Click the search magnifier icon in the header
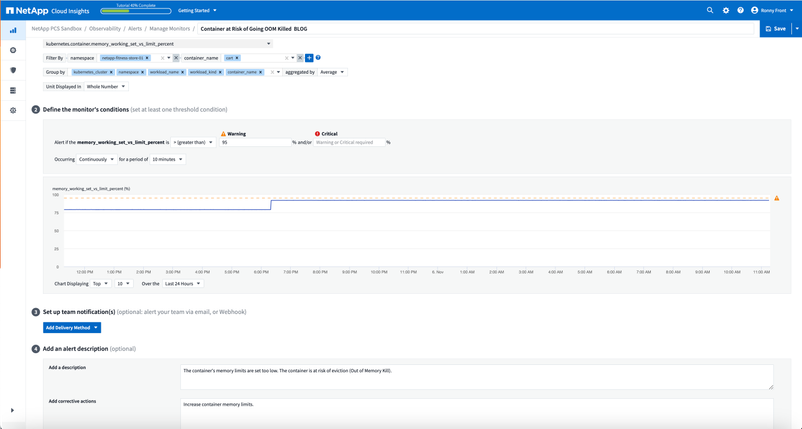The width and height of the screenshot is (802, 429). point(710,10)
